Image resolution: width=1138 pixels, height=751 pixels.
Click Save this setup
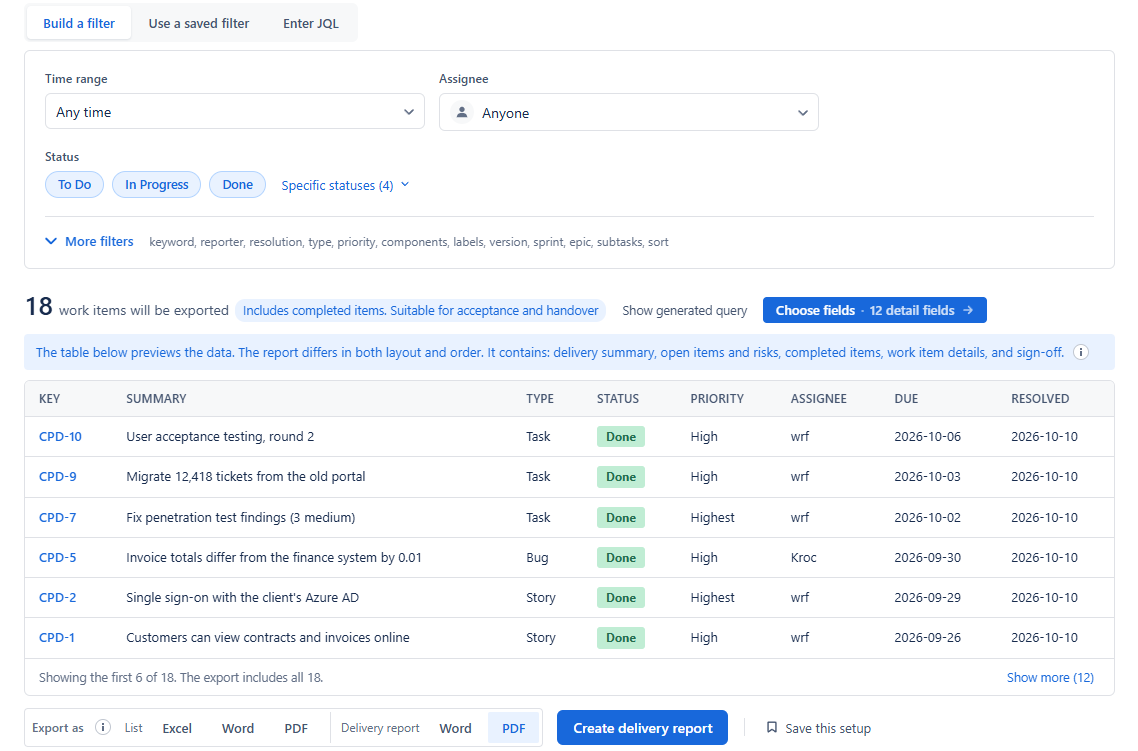click(819, 728)
